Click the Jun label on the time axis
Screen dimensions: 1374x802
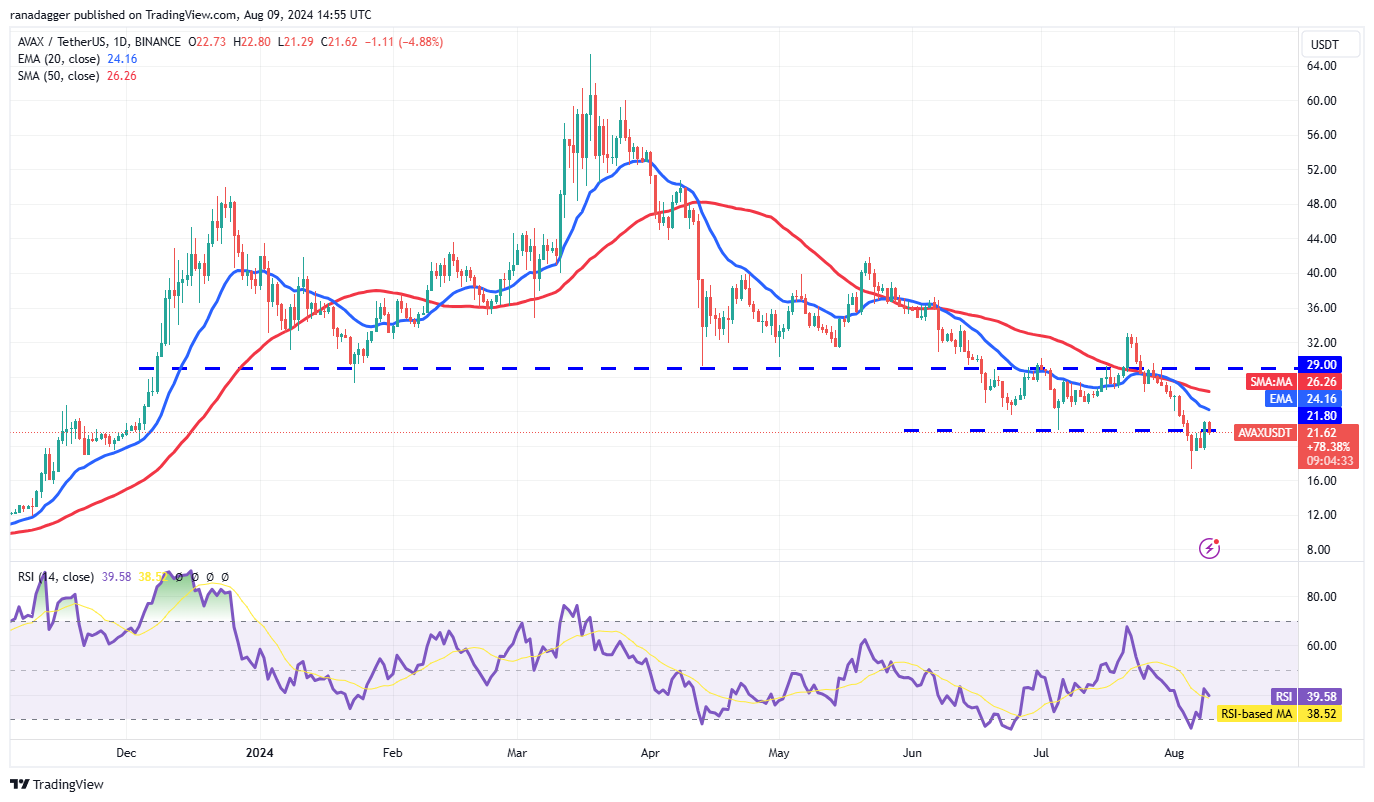(x=912, y=751)
